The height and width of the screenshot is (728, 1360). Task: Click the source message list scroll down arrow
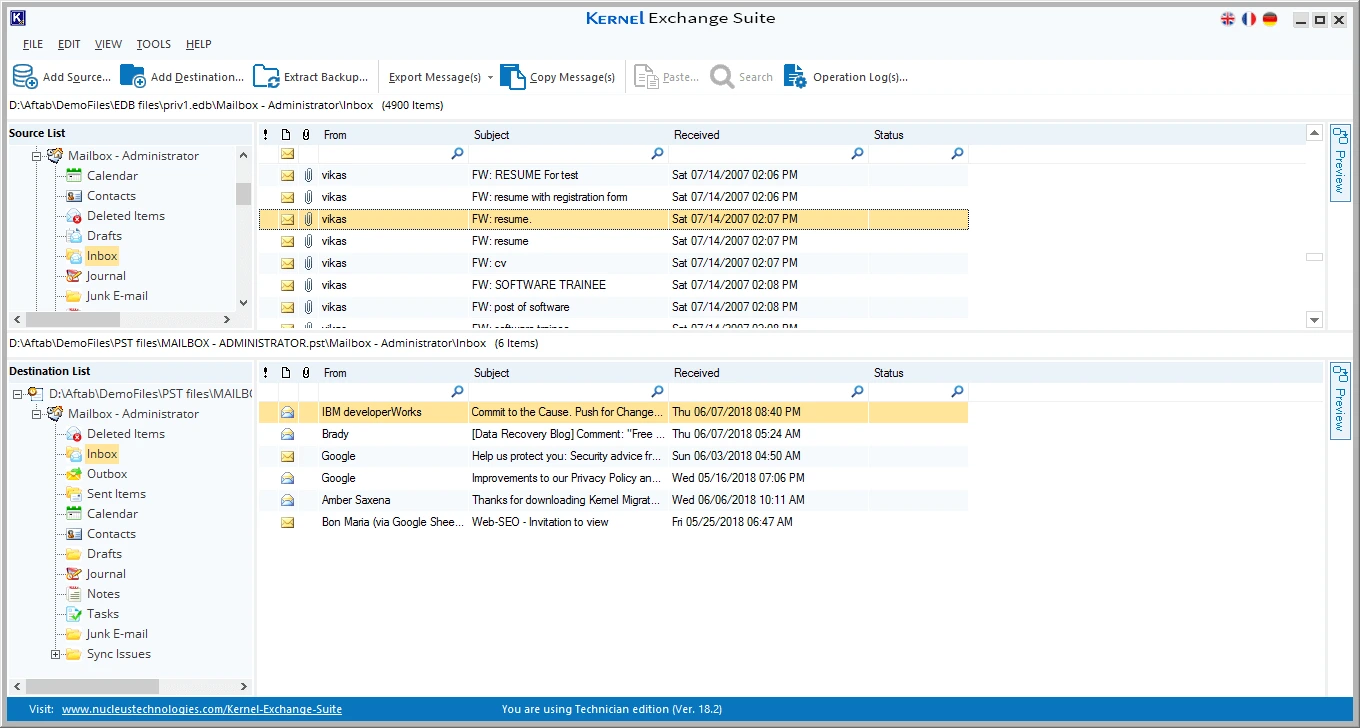1315,320
